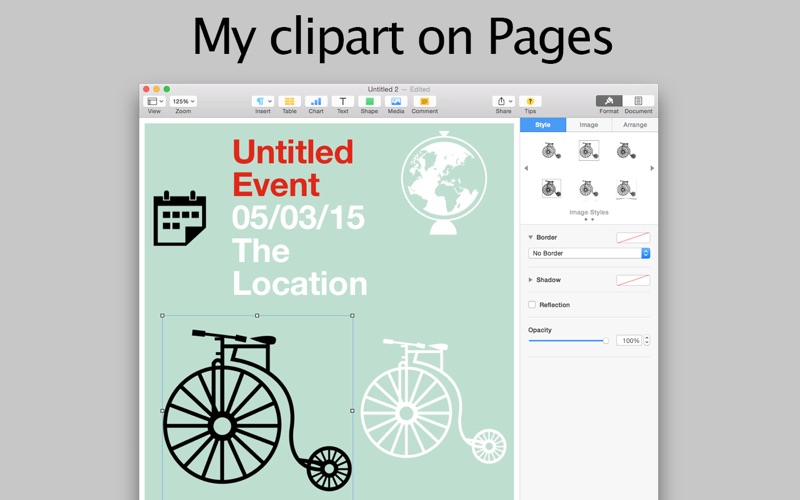Viewport: 800px width, 500px height.
Task: Insert a Table from the toolbar
Action: point(289,101)
